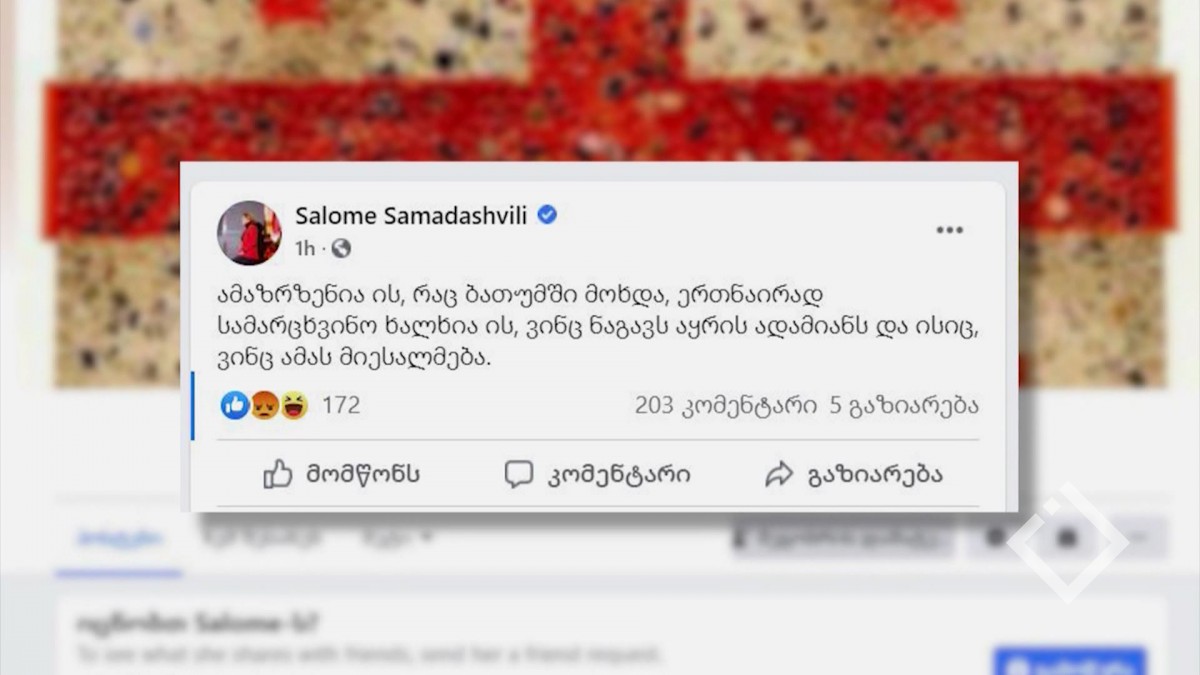Open the three-dot post options menu
Screen dimensions: 1200x675
click(x=949, y=230)
